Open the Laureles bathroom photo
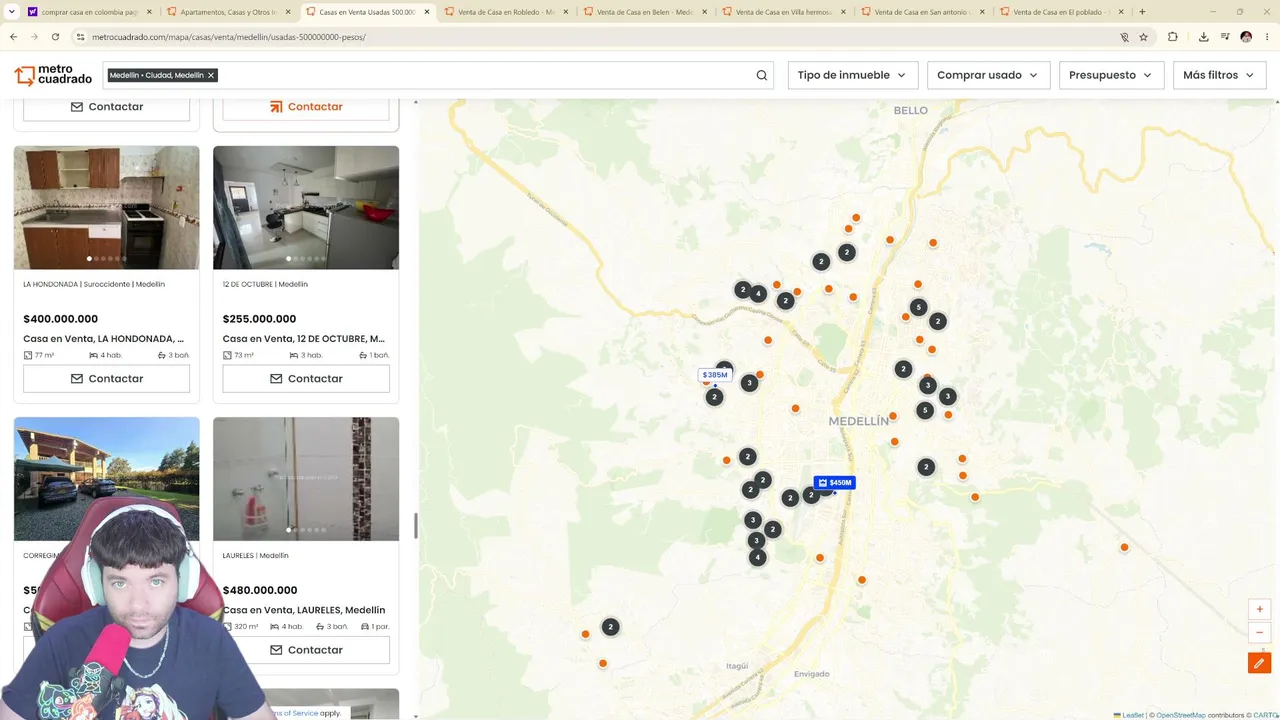This screenshot has width=1280, height=720. (x=306, y=479)
